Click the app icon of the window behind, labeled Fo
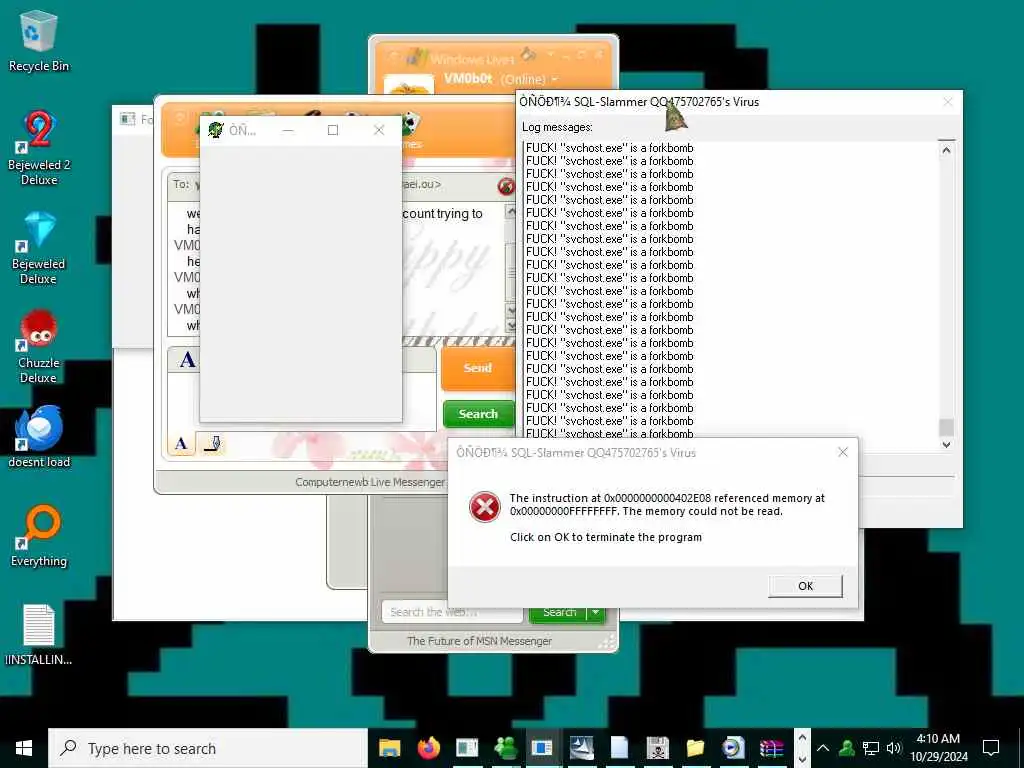The image size is (1024, 768). (127, 119)
